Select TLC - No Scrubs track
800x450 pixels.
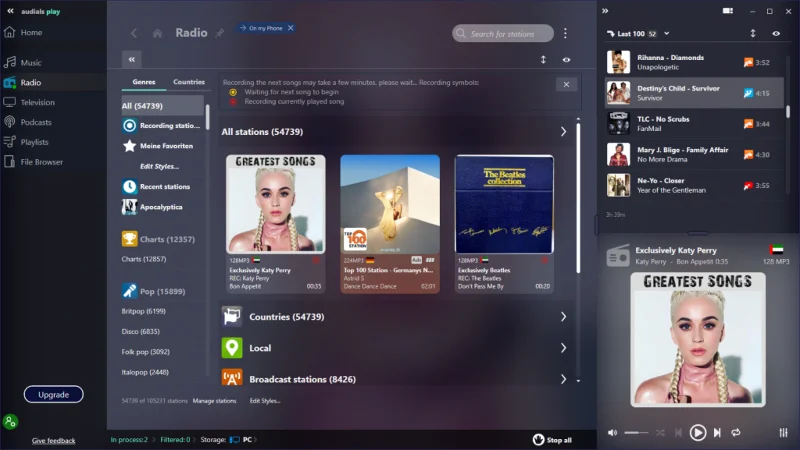point(694,123)
